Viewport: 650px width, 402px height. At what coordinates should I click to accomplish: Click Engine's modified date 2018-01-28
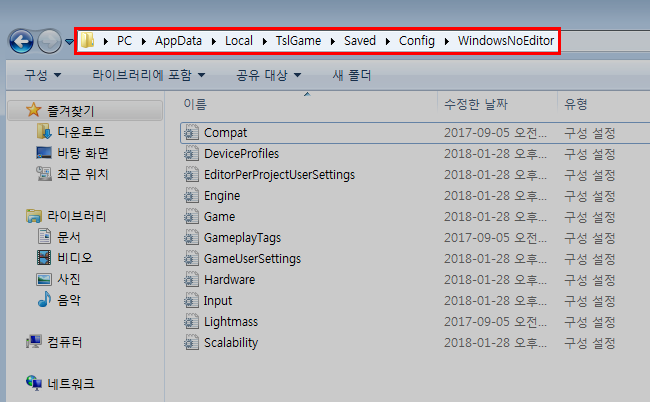[495, 196]
